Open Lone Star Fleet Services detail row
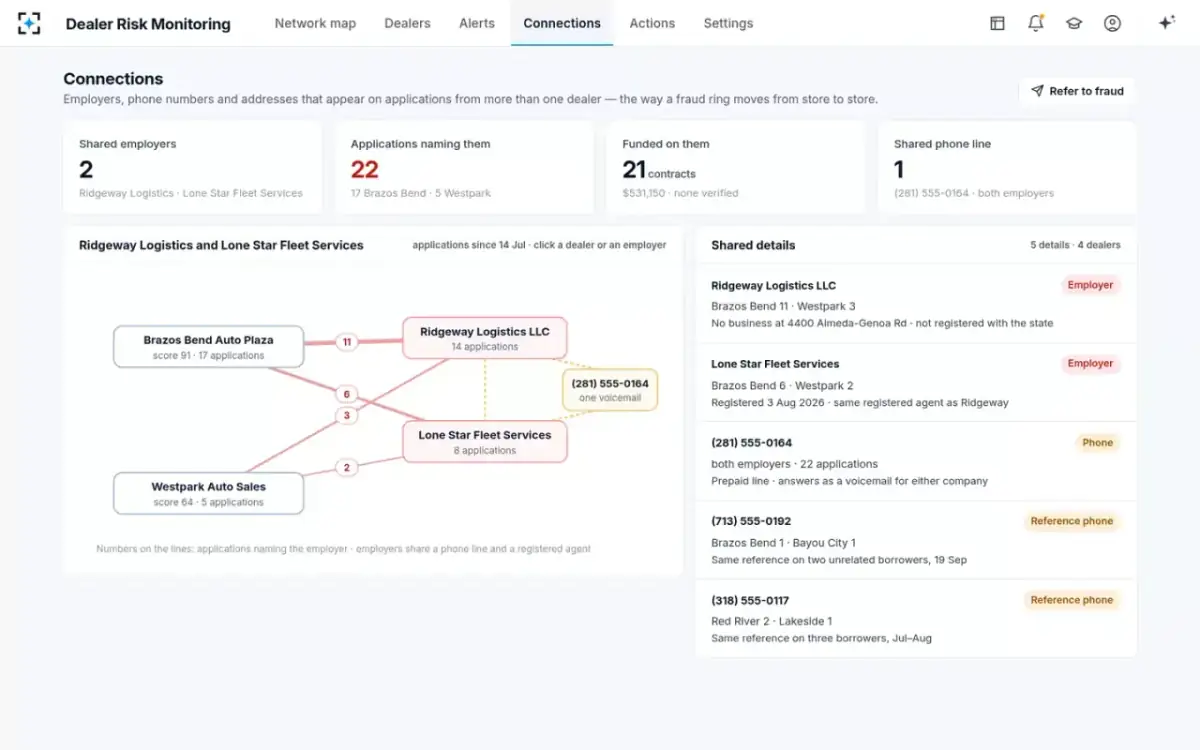Screen dimensions: 1200x750 click(x=916, y=383)
